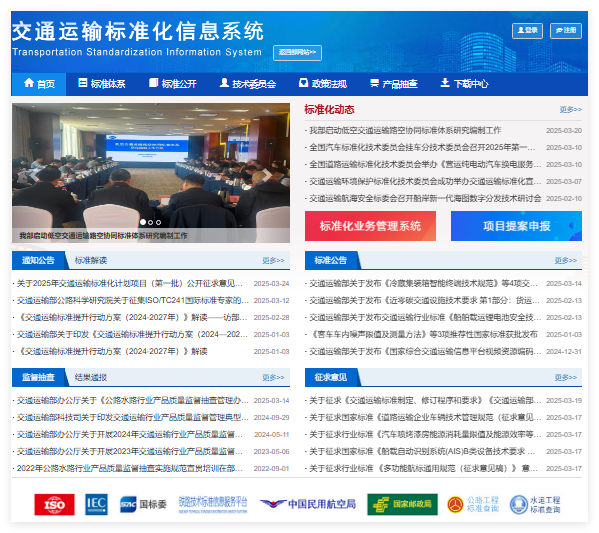Open news 全国道路运输标准化技术委员会举办
Viewport: 599px width, 533px height.
[425, 164]
